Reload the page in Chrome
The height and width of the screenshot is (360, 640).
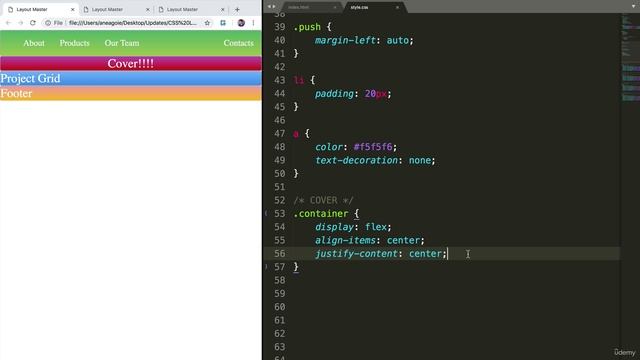(x=33, y=23)
